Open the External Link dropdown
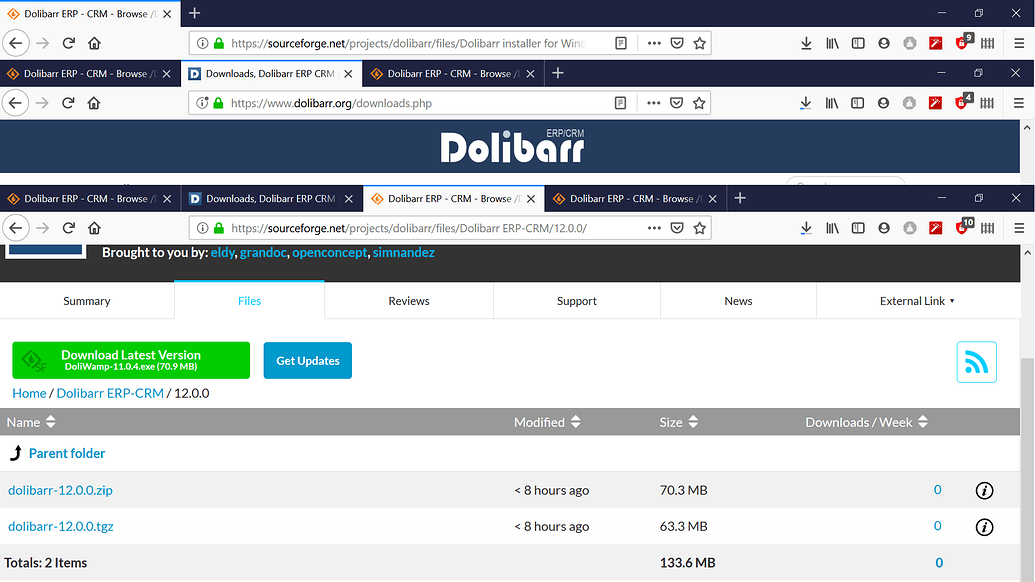The width and height of the screenshot is (1035, 582). [x=918, y=300]
